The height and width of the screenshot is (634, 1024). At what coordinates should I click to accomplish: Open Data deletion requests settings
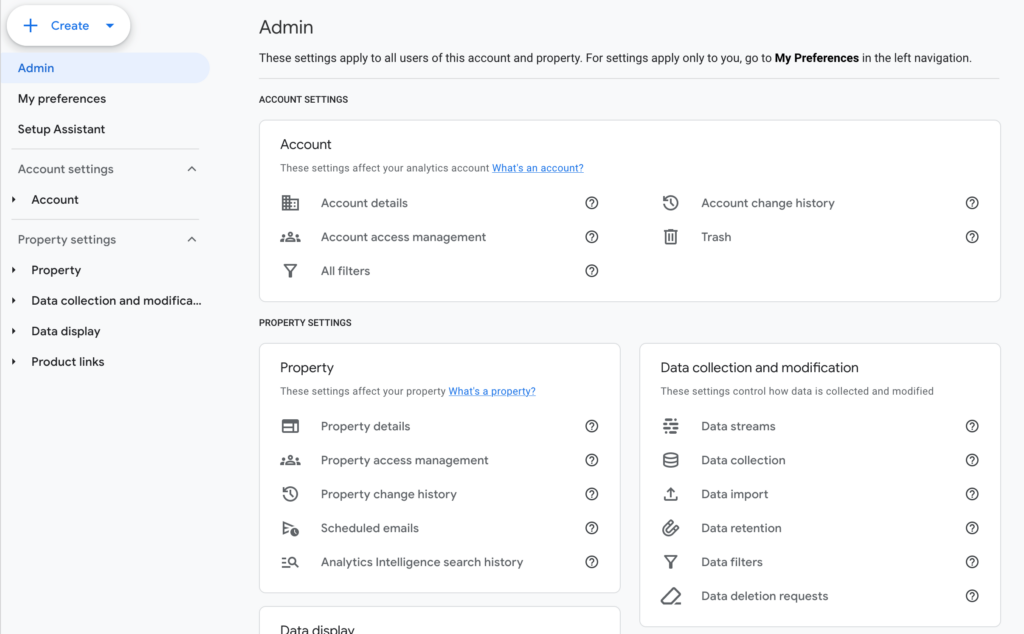(765, 596)
